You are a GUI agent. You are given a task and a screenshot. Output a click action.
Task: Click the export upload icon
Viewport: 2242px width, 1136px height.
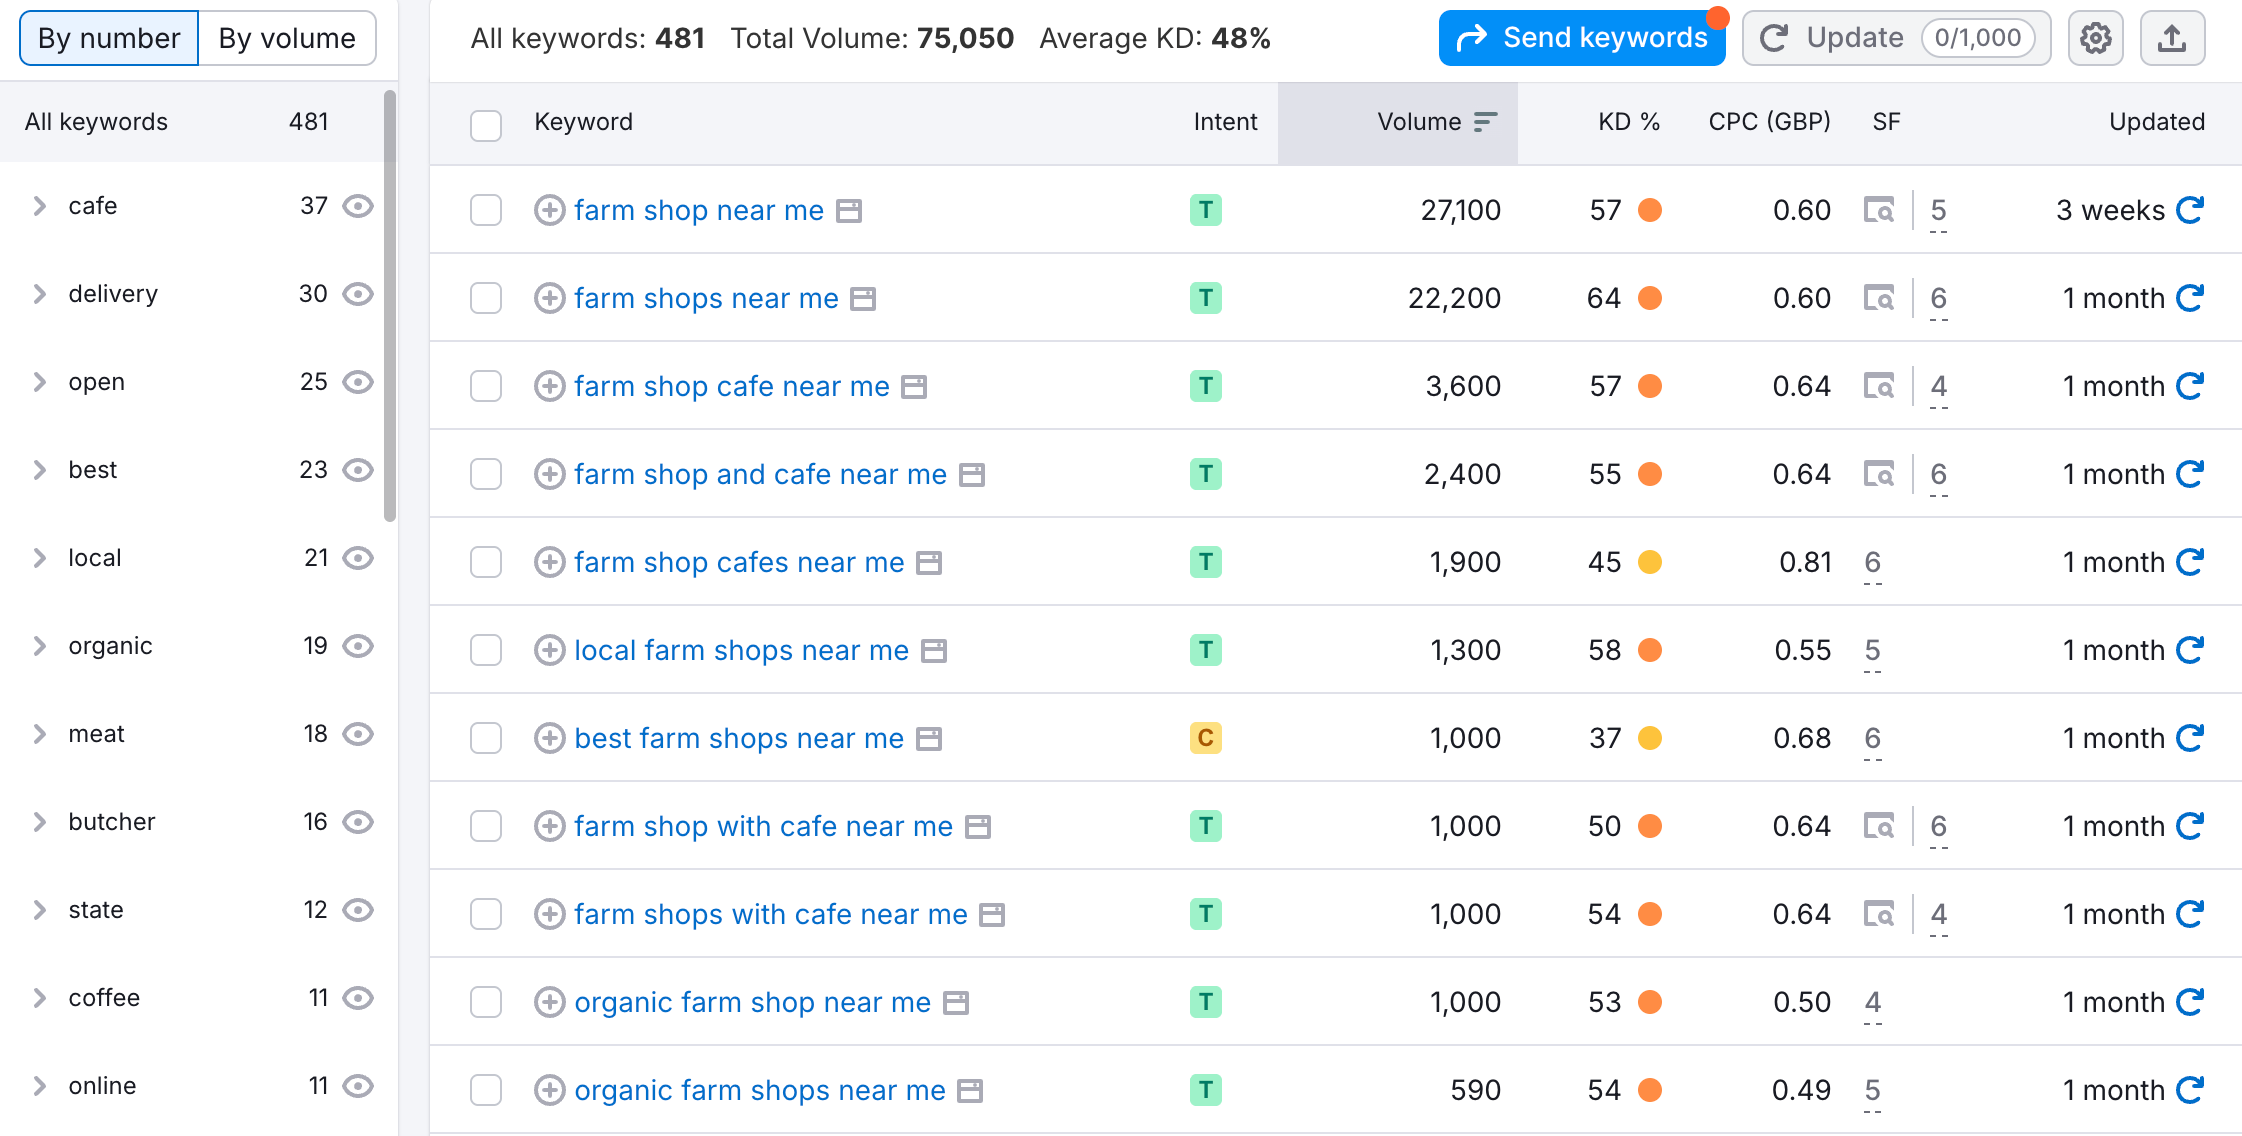[2172, 39]
